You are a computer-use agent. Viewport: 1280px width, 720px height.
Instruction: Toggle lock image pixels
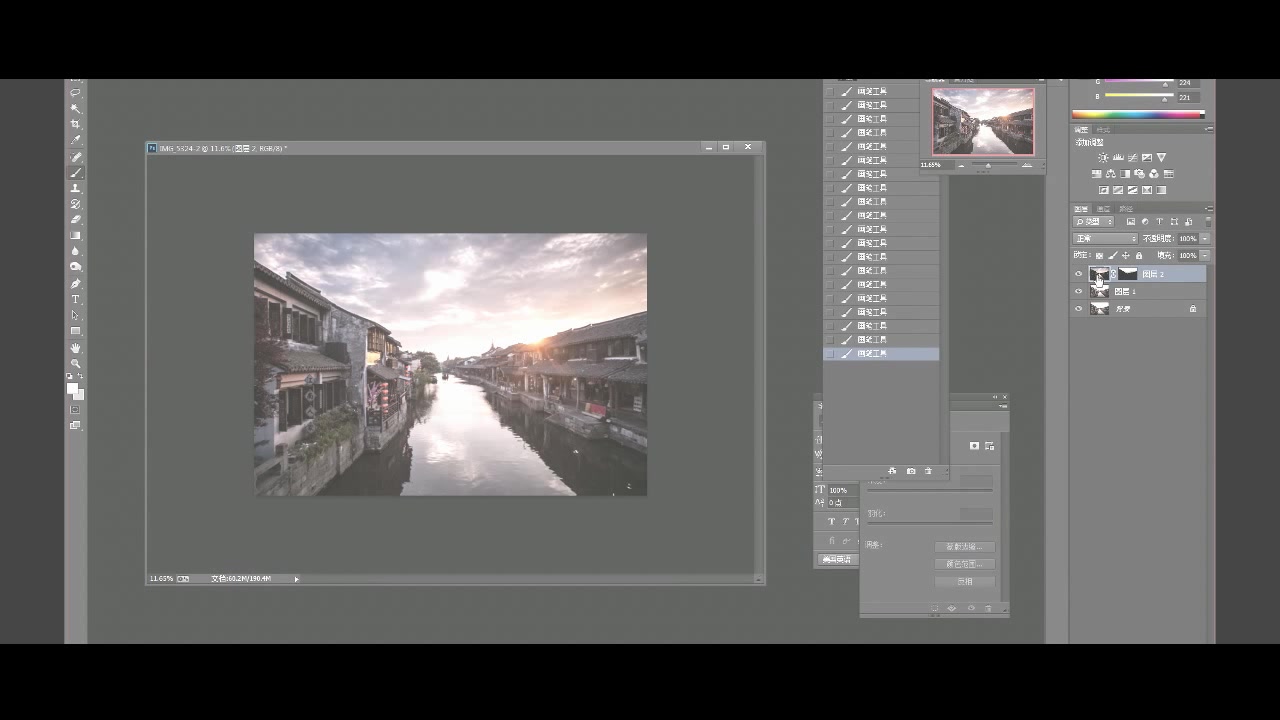point(1112,256)
